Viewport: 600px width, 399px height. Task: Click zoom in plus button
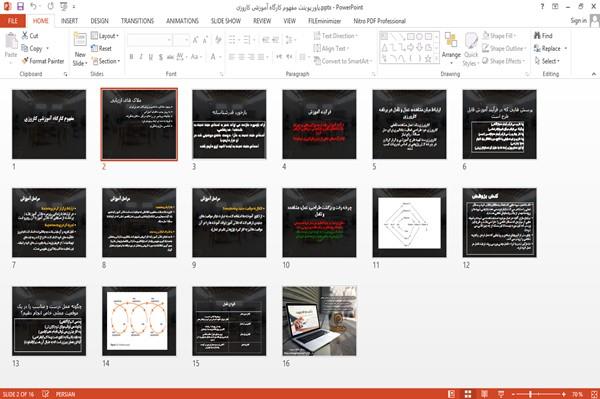[x=564, y=394]
